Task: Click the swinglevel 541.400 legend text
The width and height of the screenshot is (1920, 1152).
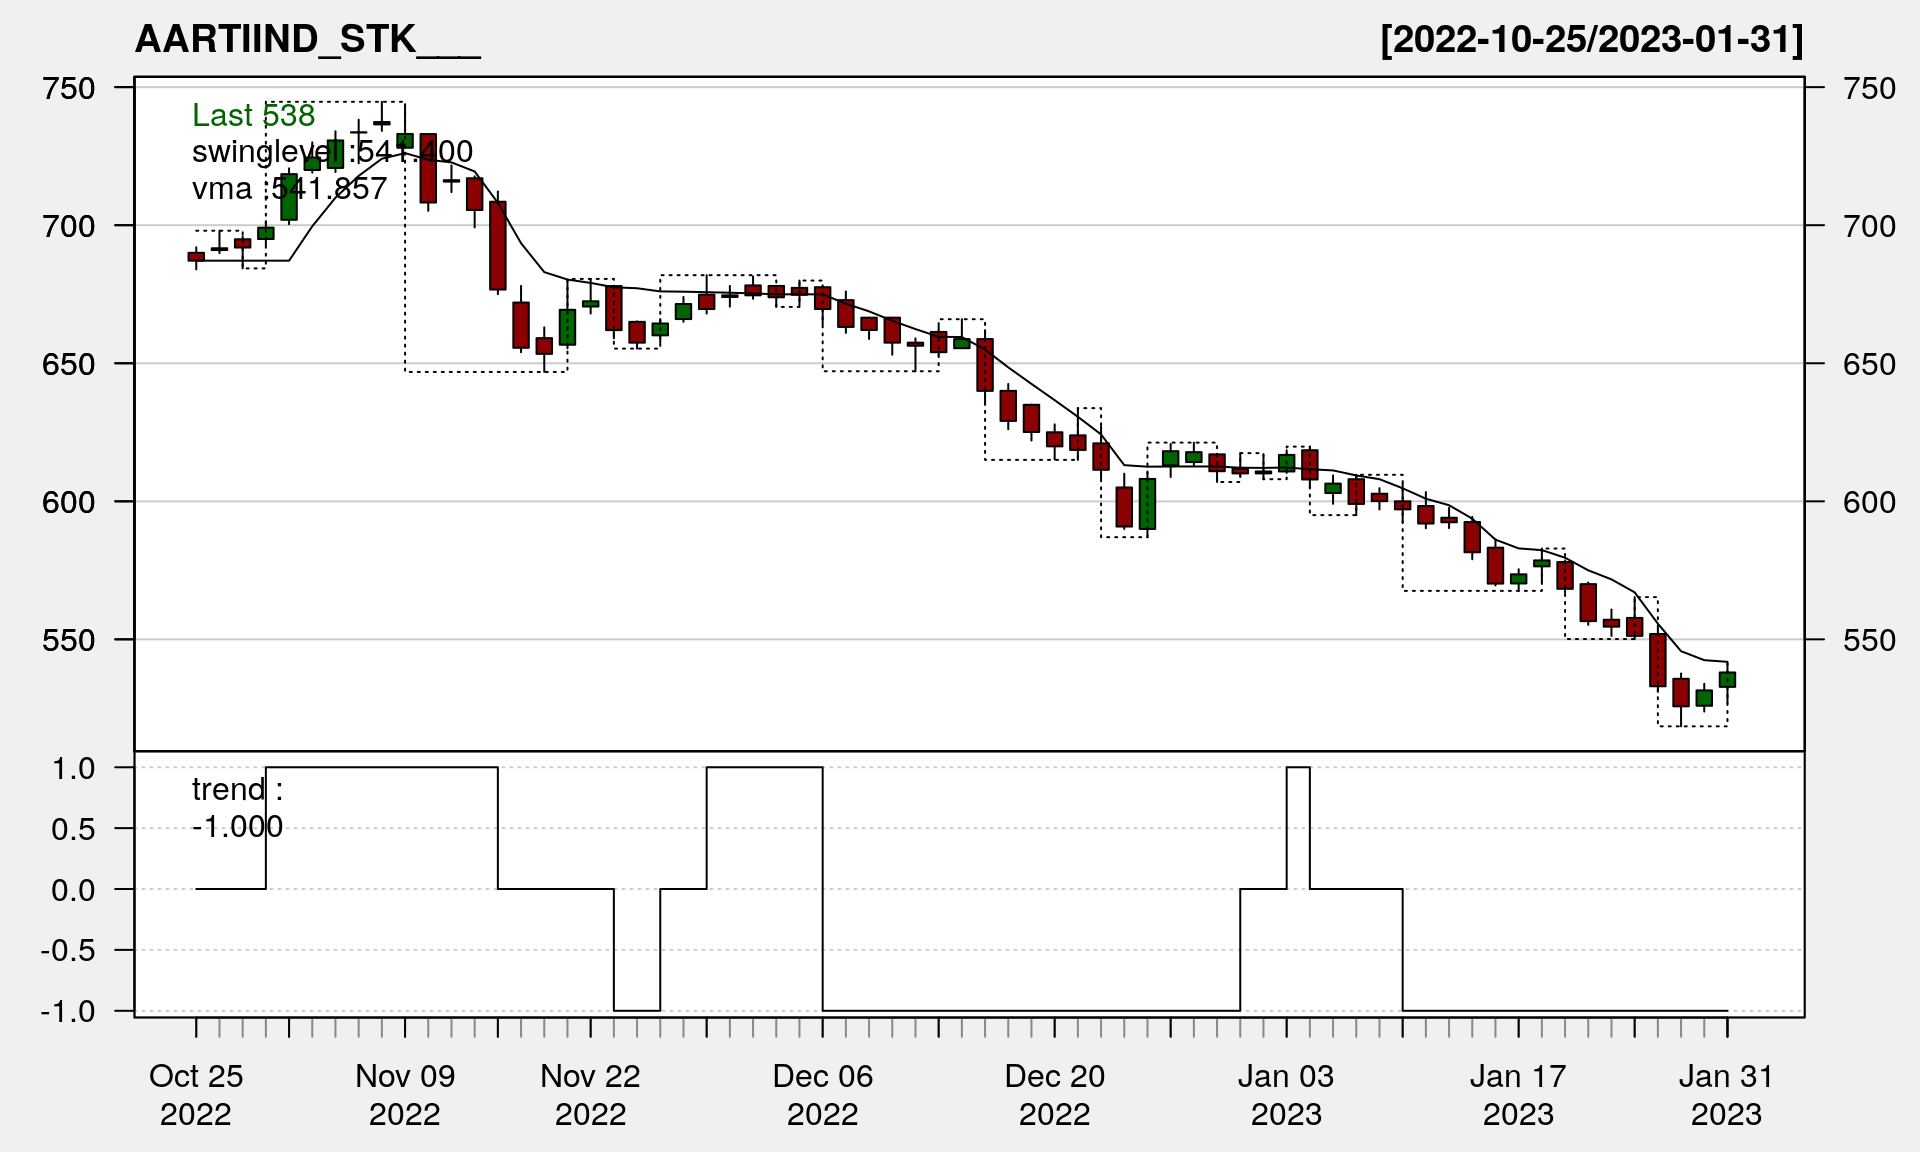Action: [332, 152]
